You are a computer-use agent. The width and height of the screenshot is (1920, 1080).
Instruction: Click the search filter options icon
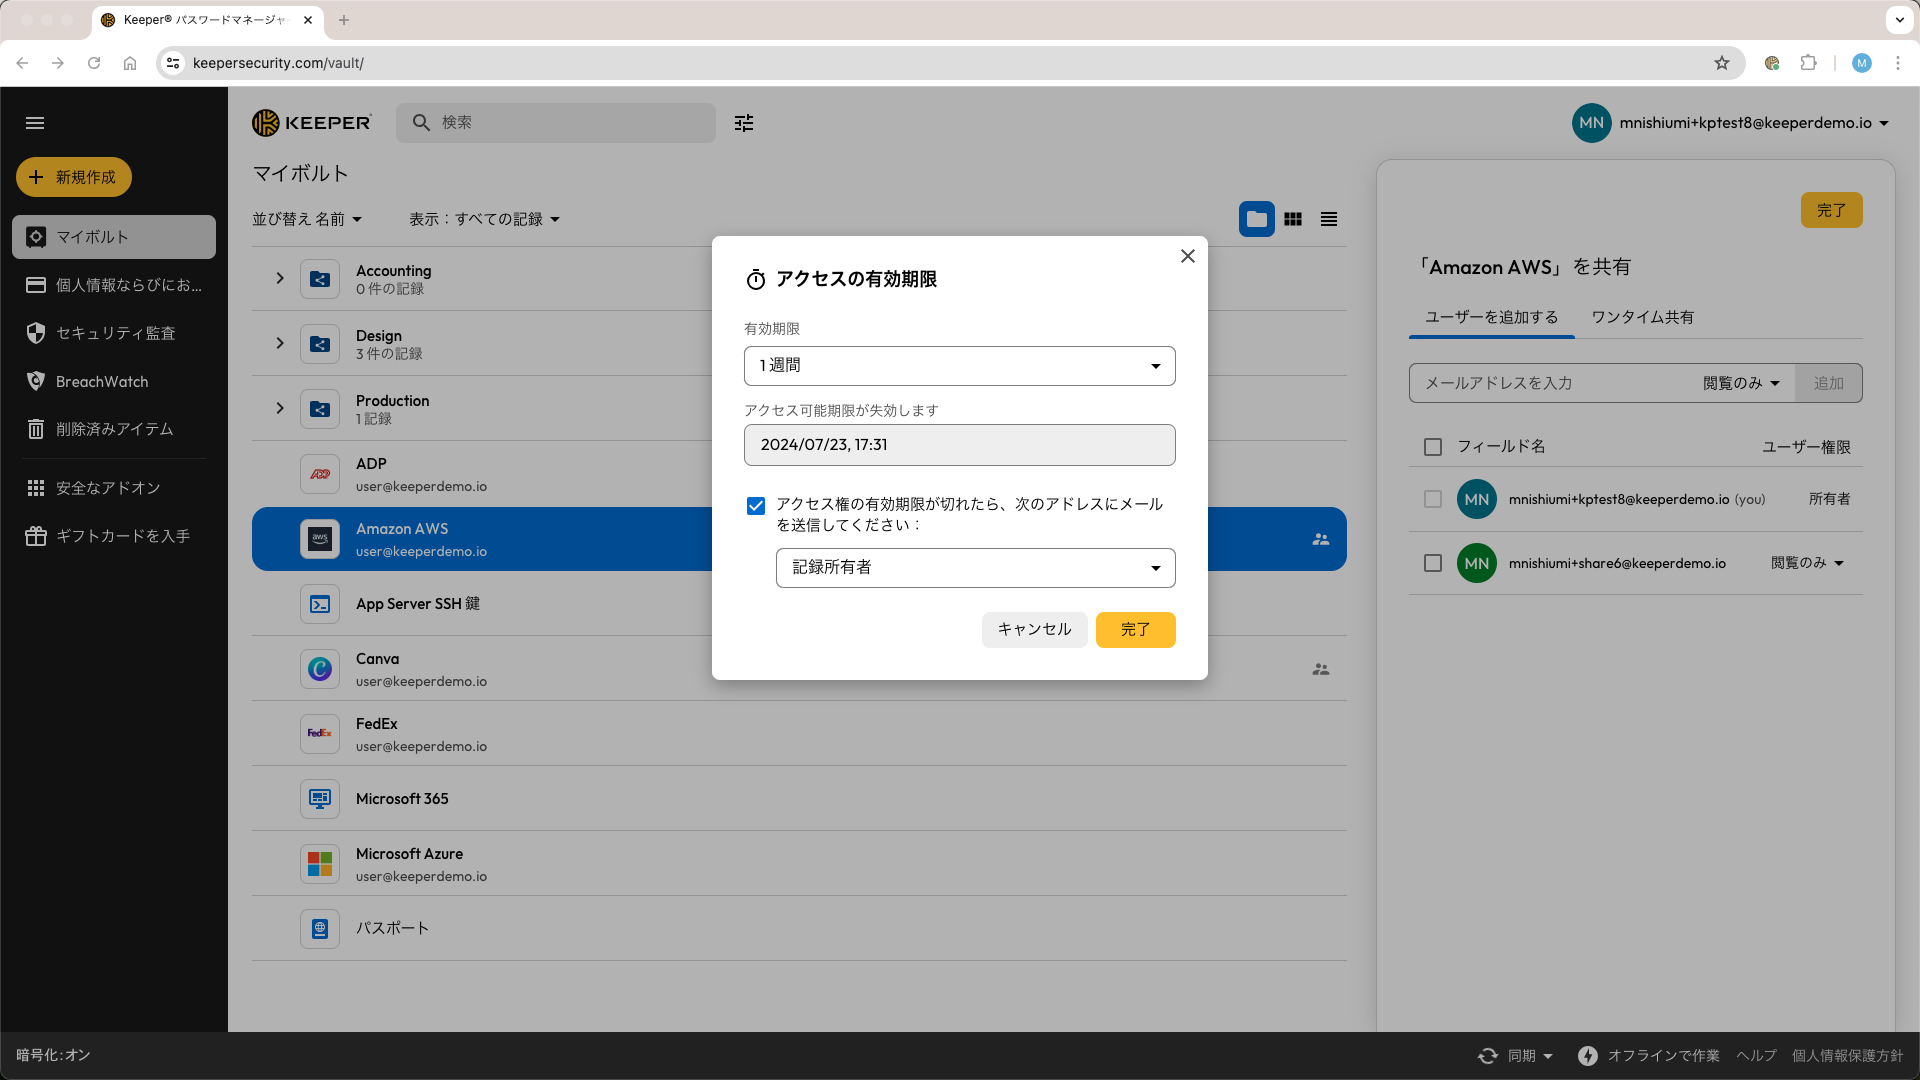pos(744,123)
